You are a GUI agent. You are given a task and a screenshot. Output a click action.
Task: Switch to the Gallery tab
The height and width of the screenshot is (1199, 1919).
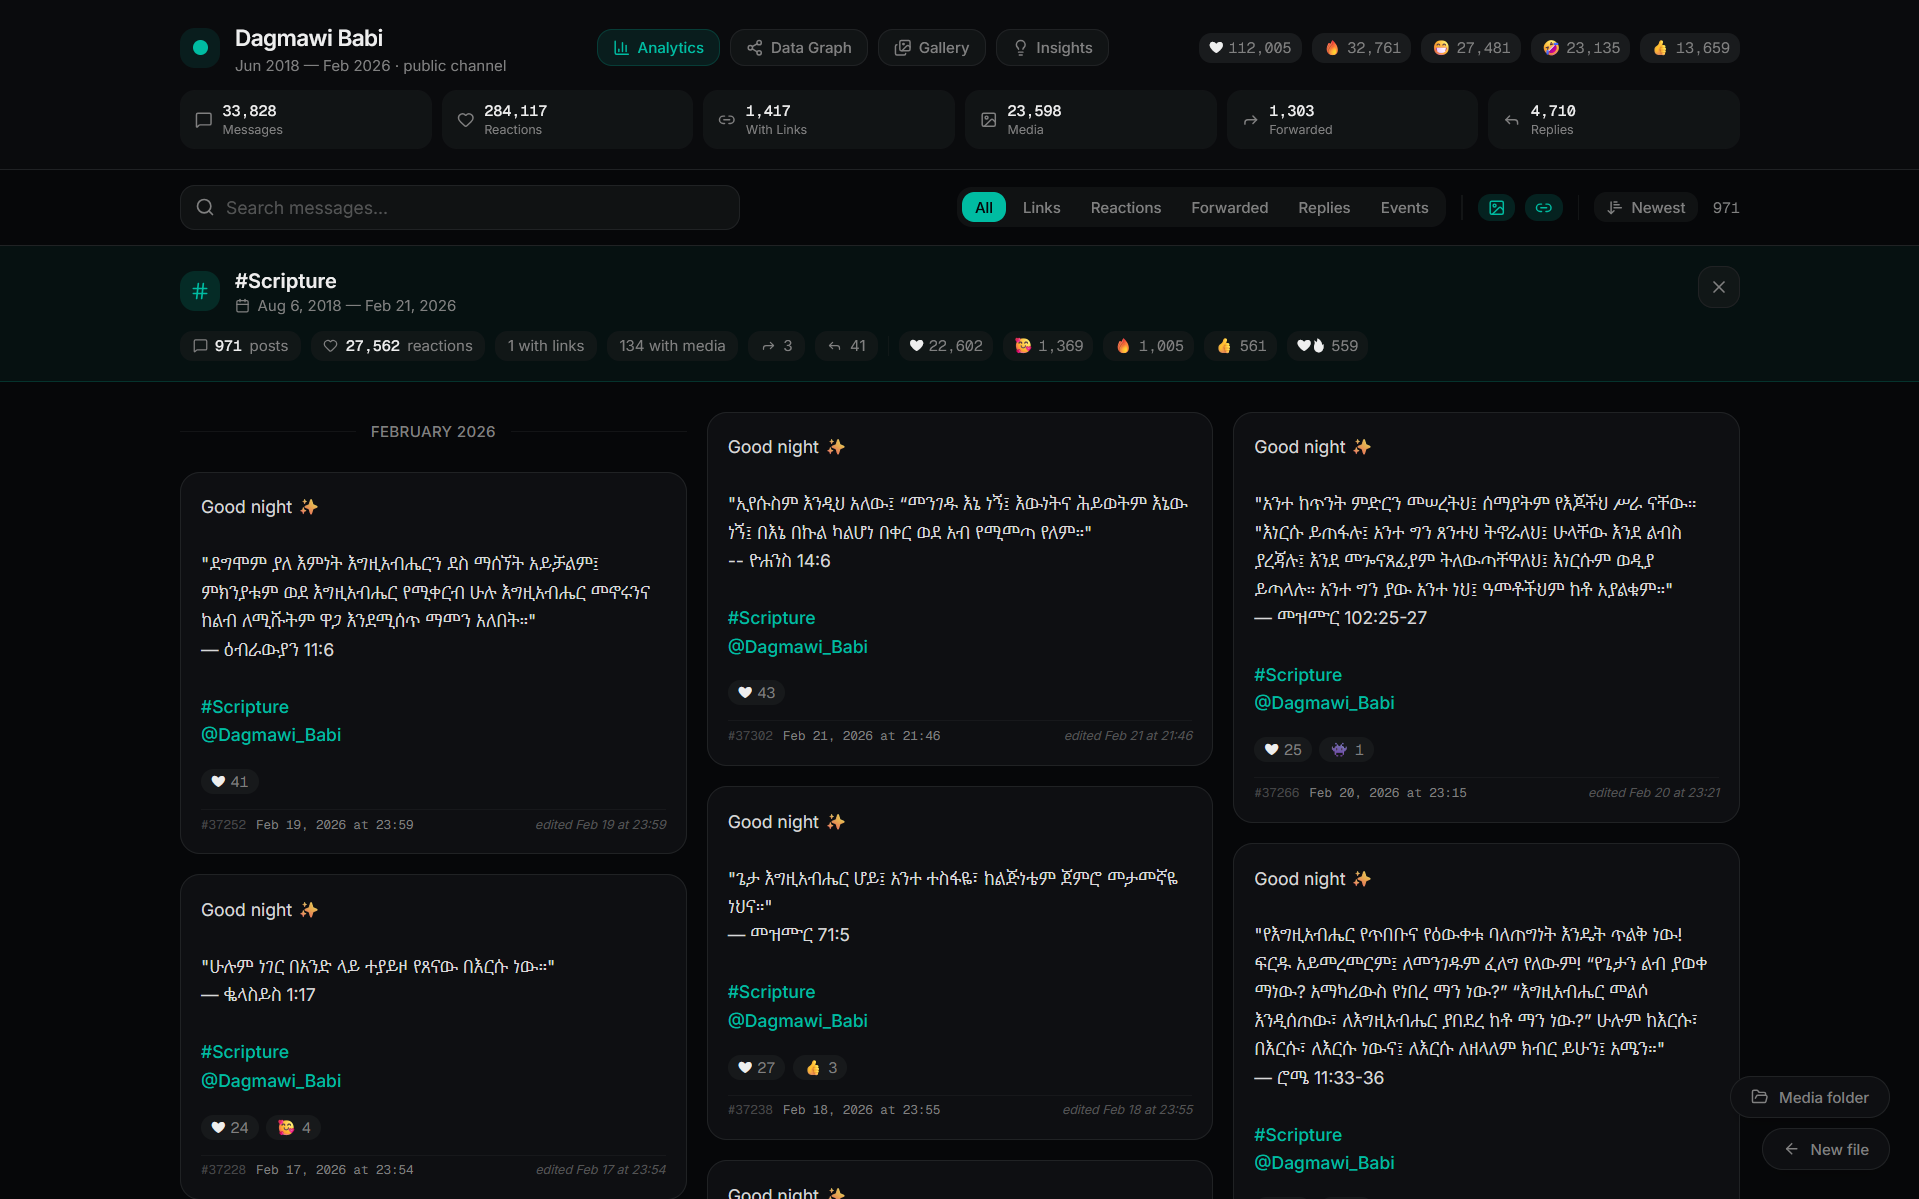(x=931, y=48)
